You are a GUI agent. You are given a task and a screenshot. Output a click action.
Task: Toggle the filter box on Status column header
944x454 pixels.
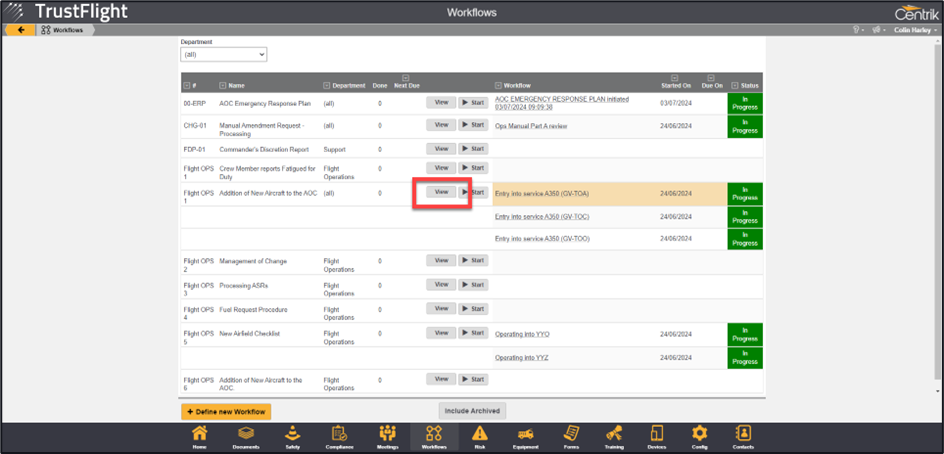click(x=735, y=86)
